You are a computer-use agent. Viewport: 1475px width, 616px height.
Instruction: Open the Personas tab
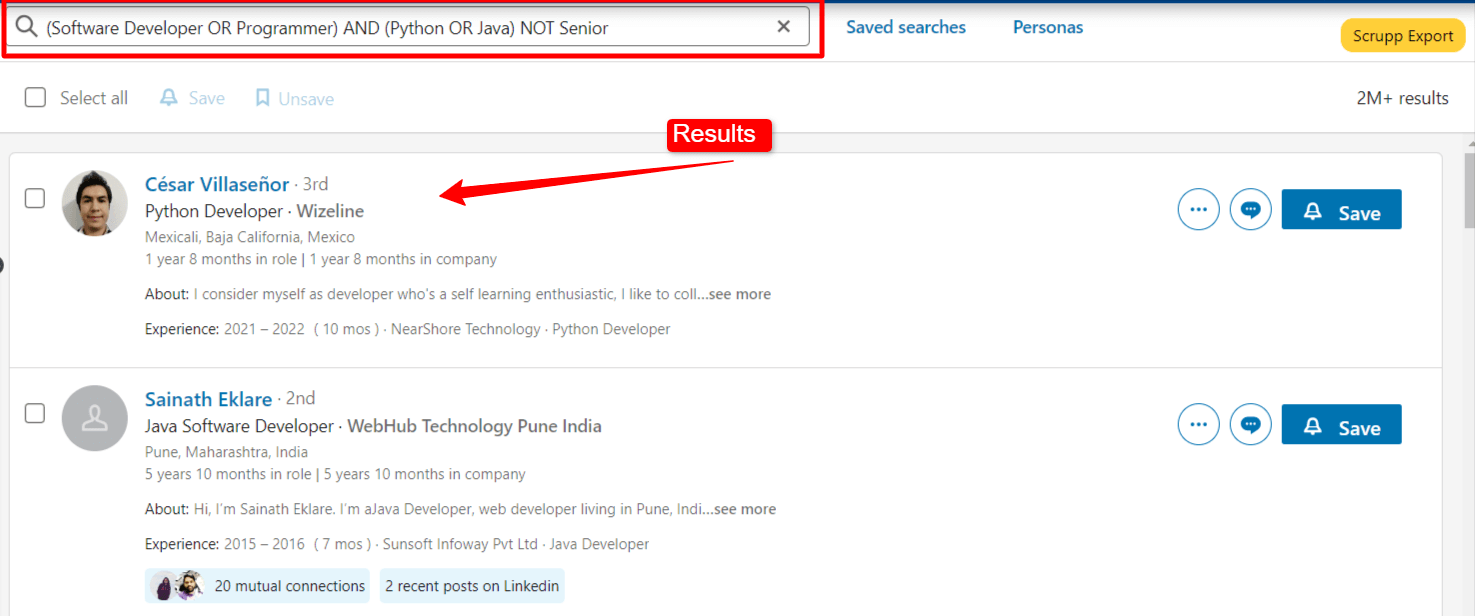tap(1048, 27)
